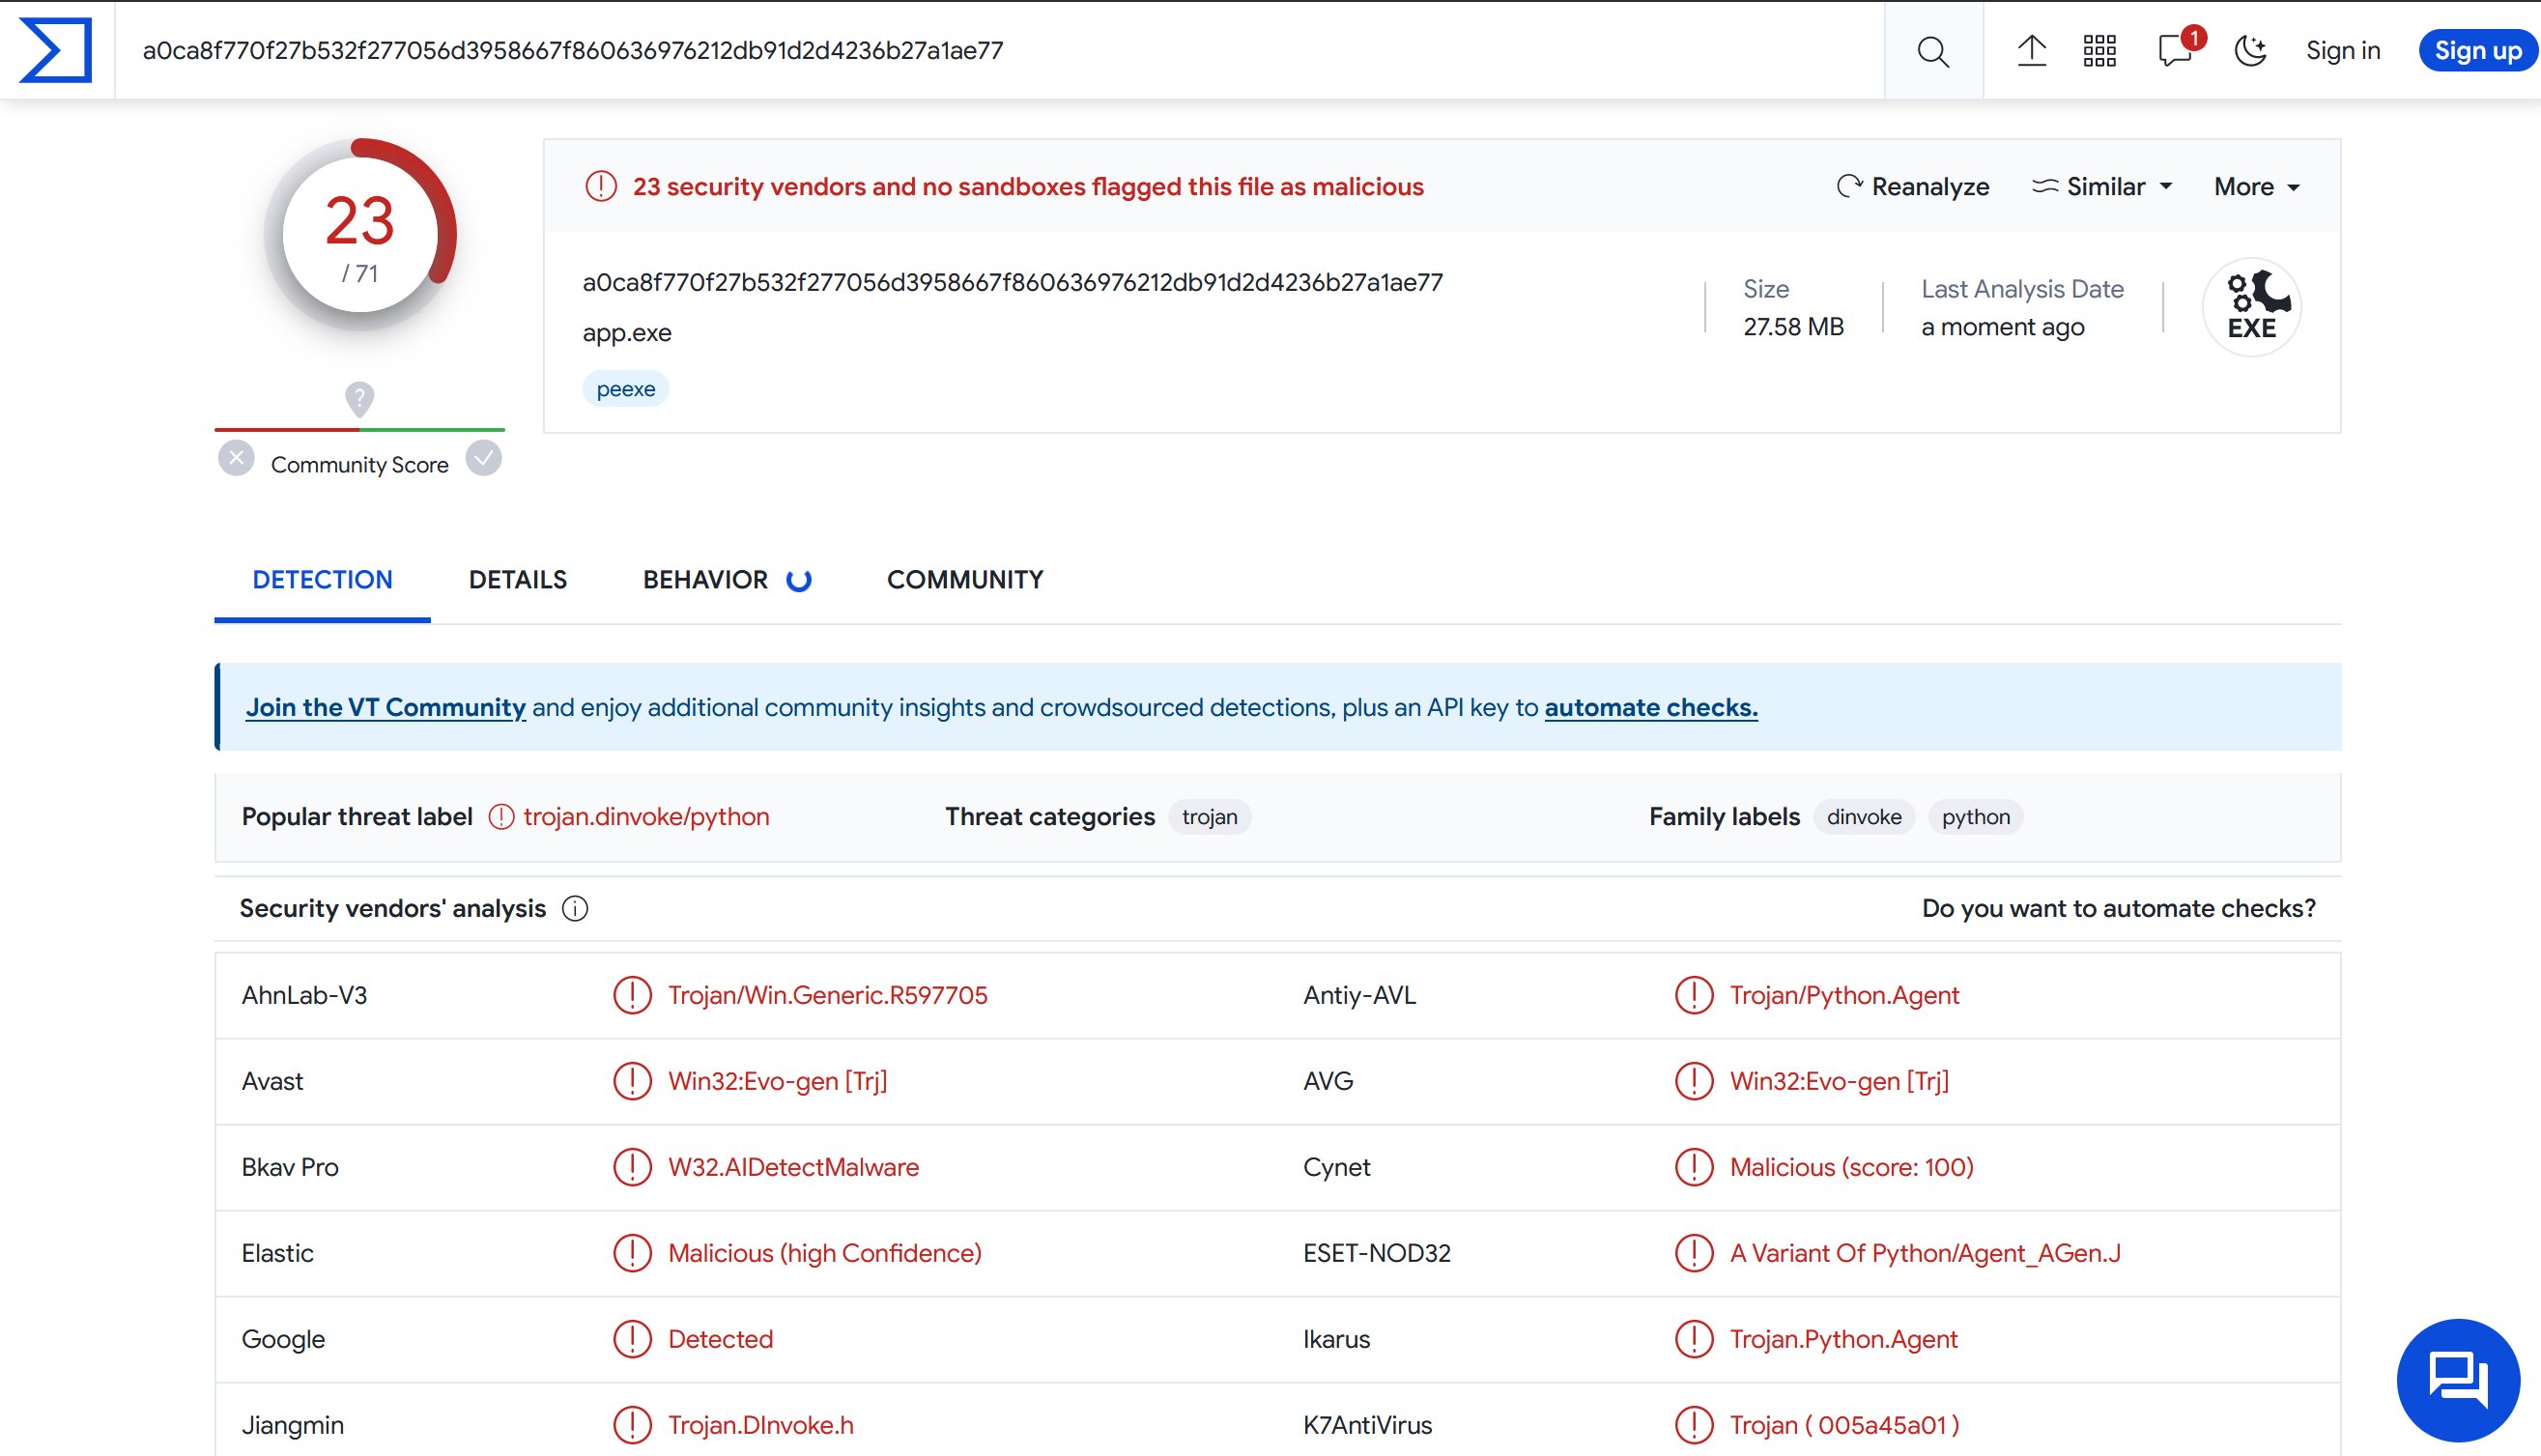Switch to the DETAILS tab
The height and width of the screenshot is (1456, 2541).
[517, 580]
